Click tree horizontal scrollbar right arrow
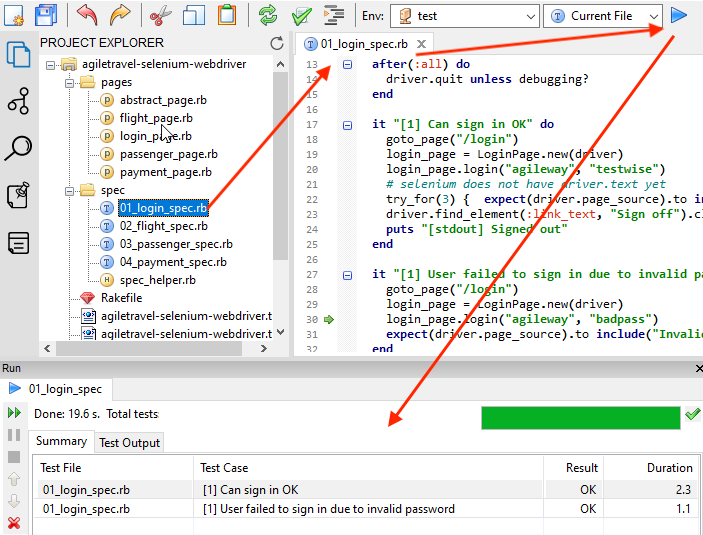Screen dimensions: 703x535 (x=264, y=348)
